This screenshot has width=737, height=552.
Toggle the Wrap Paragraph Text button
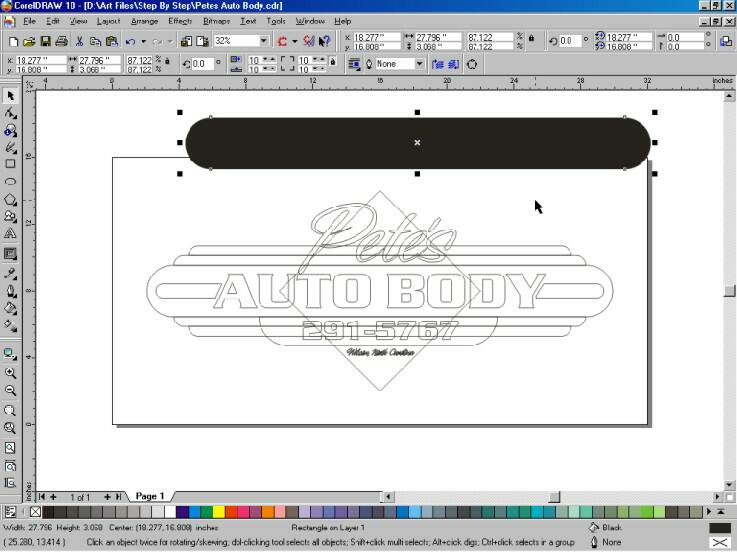coord(354,64)
